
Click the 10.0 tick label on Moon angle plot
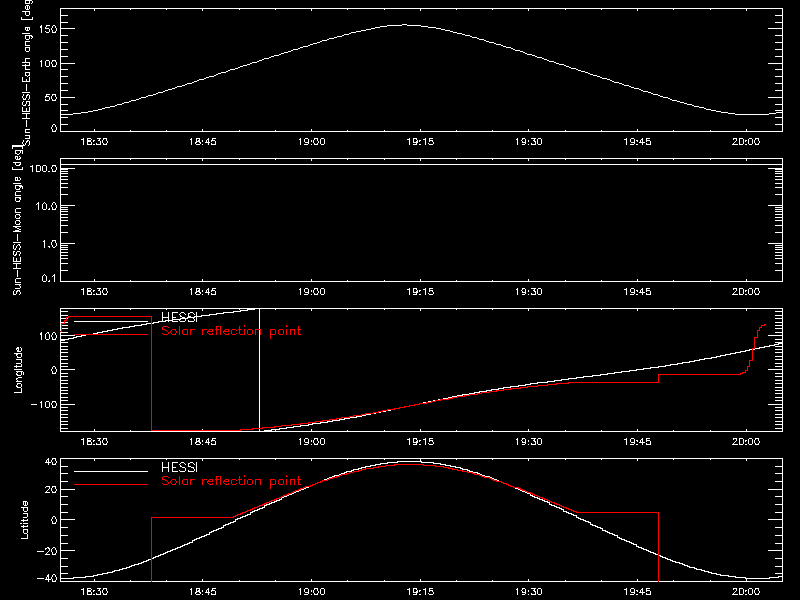click(46, 206)
